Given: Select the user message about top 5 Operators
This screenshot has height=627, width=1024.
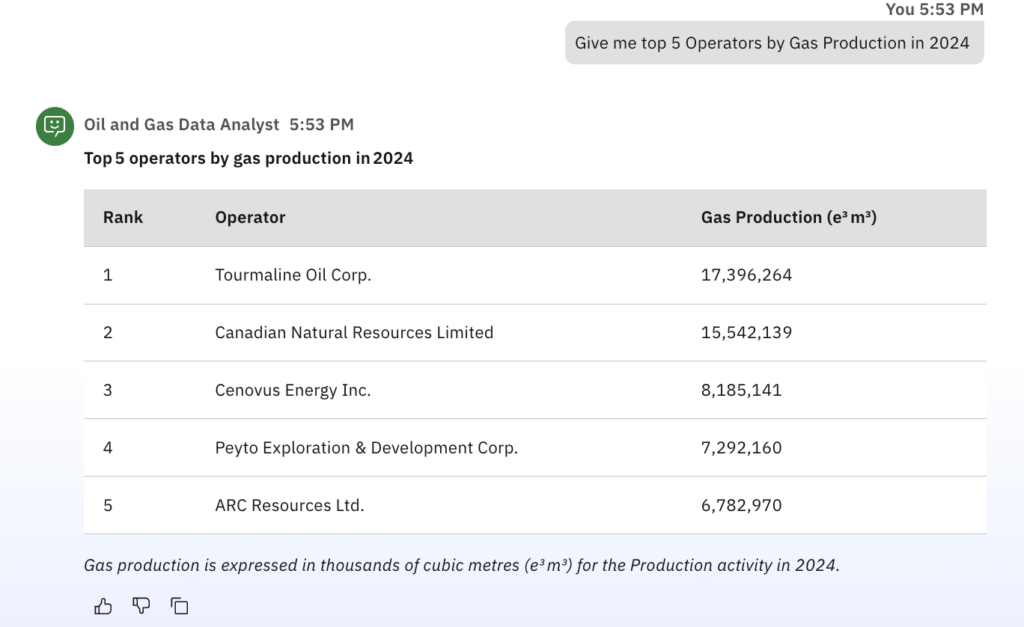Looking at the screenshot, I should click(x=773, y=43).
